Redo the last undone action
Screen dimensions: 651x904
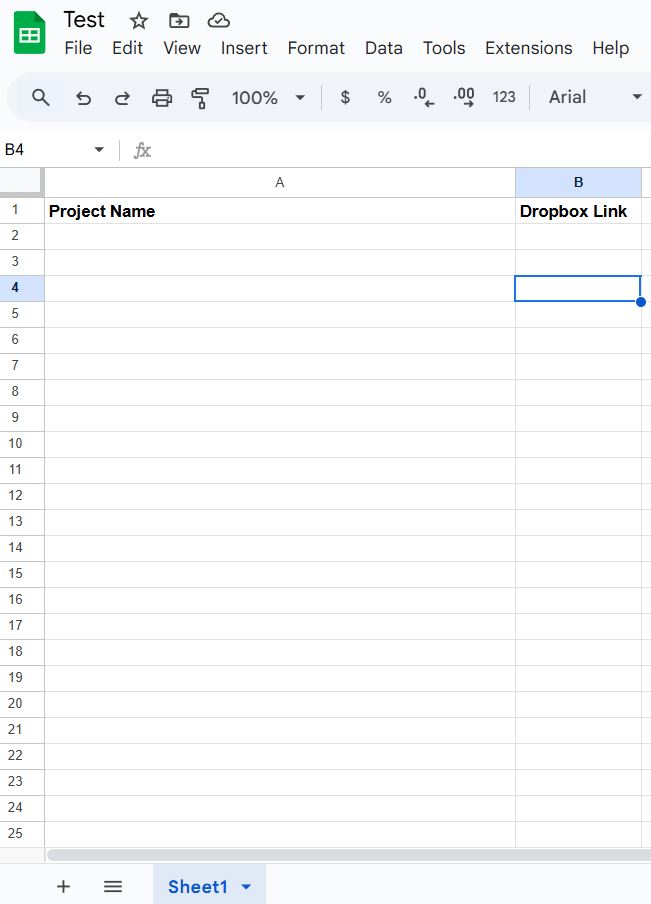click(122, 97)
